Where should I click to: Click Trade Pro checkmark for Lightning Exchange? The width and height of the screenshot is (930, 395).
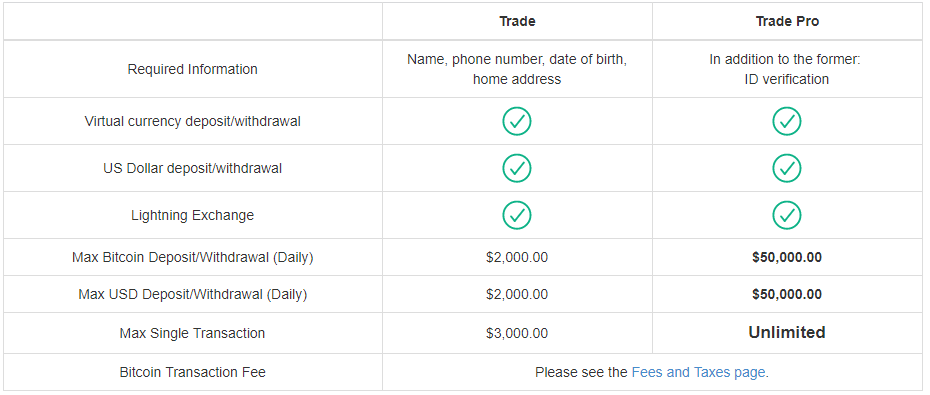point(786,215)
